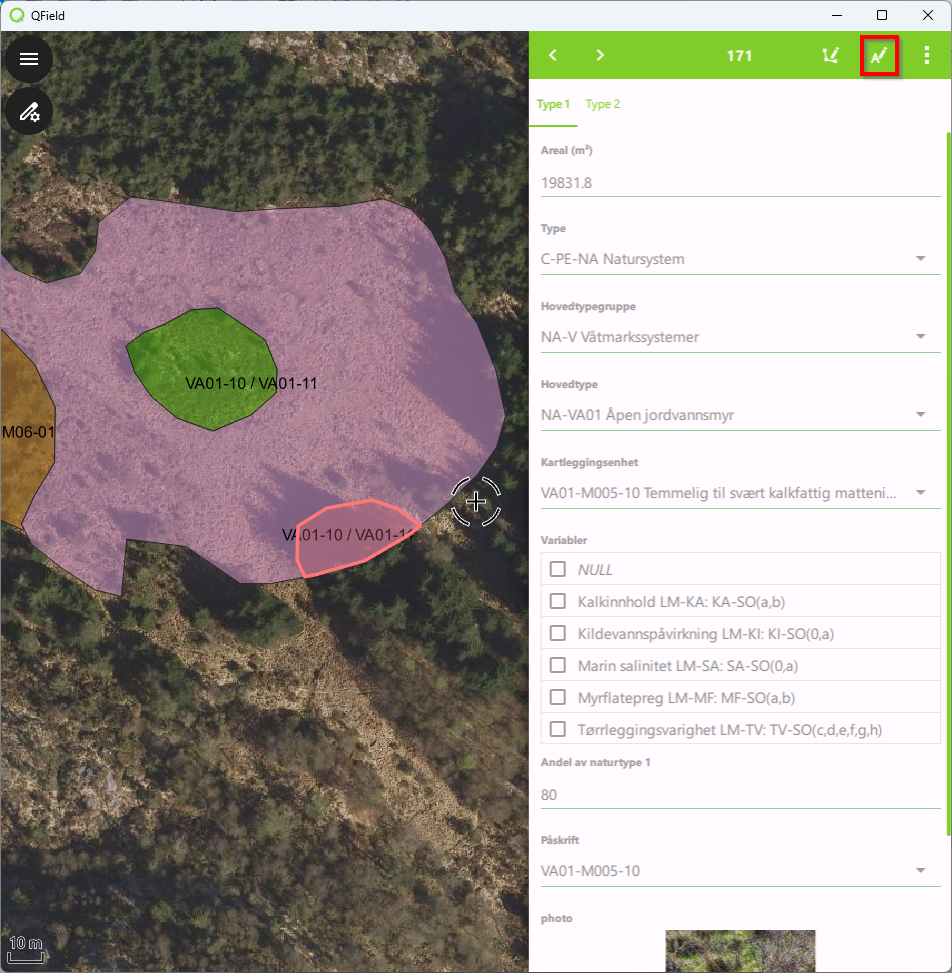952x973 pixels.
Task: Go to previous feature arrow
Action: [x=553, y=55]
